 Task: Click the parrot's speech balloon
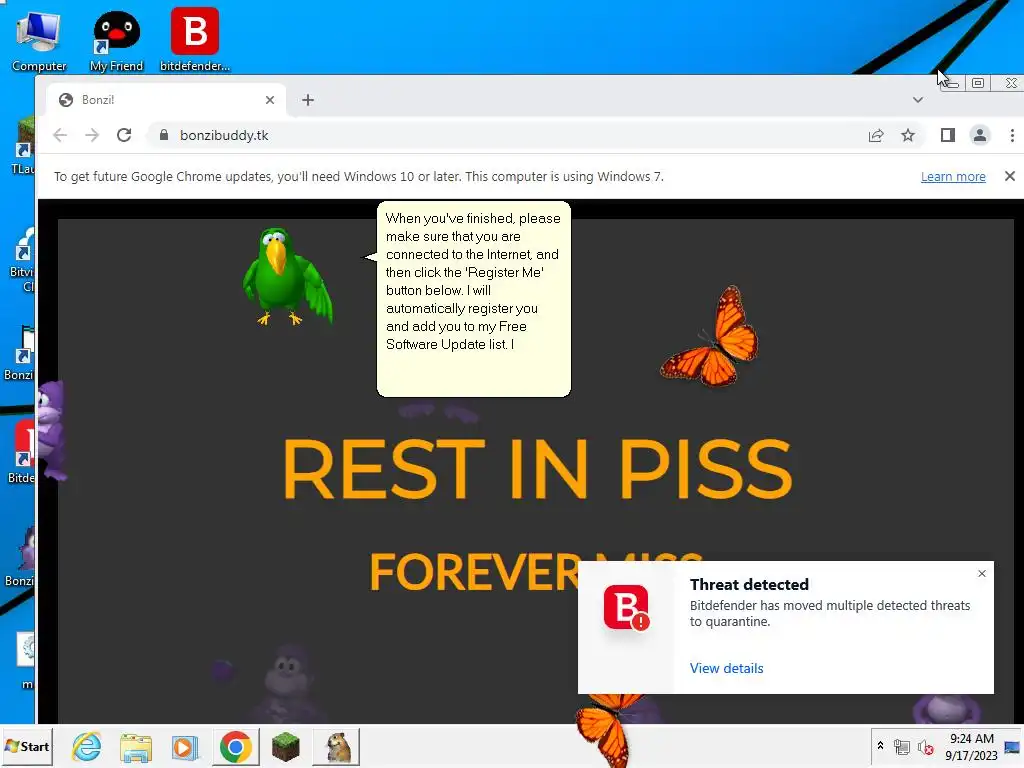click(473, 298)
